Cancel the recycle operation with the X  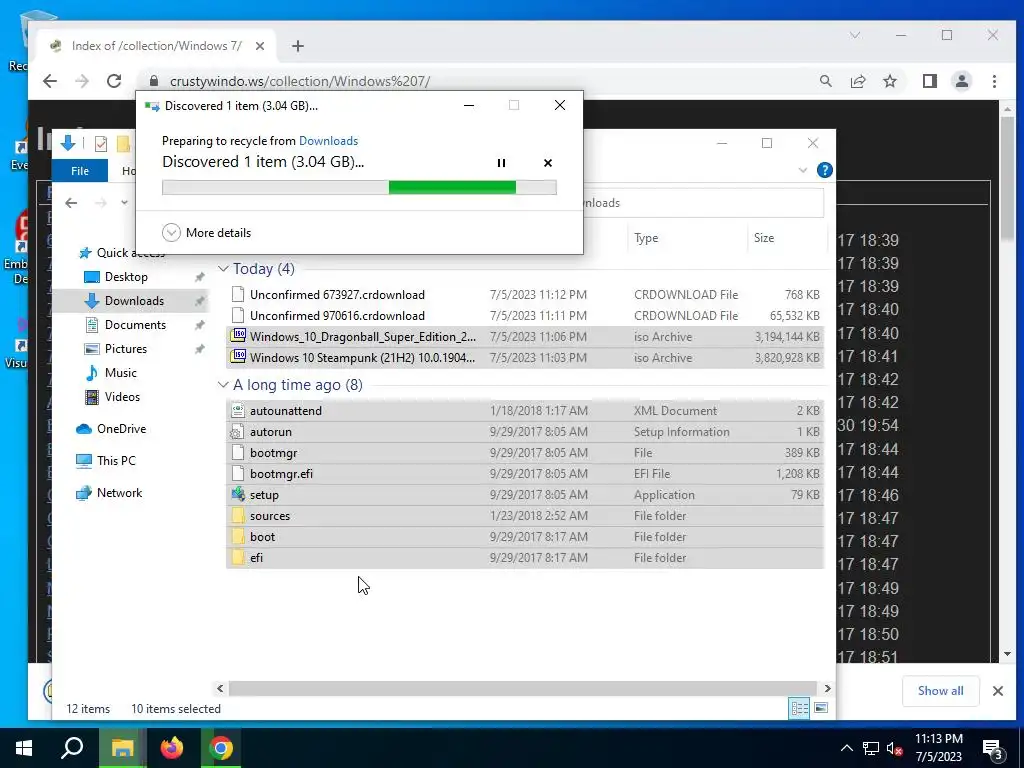coord(548,163)
